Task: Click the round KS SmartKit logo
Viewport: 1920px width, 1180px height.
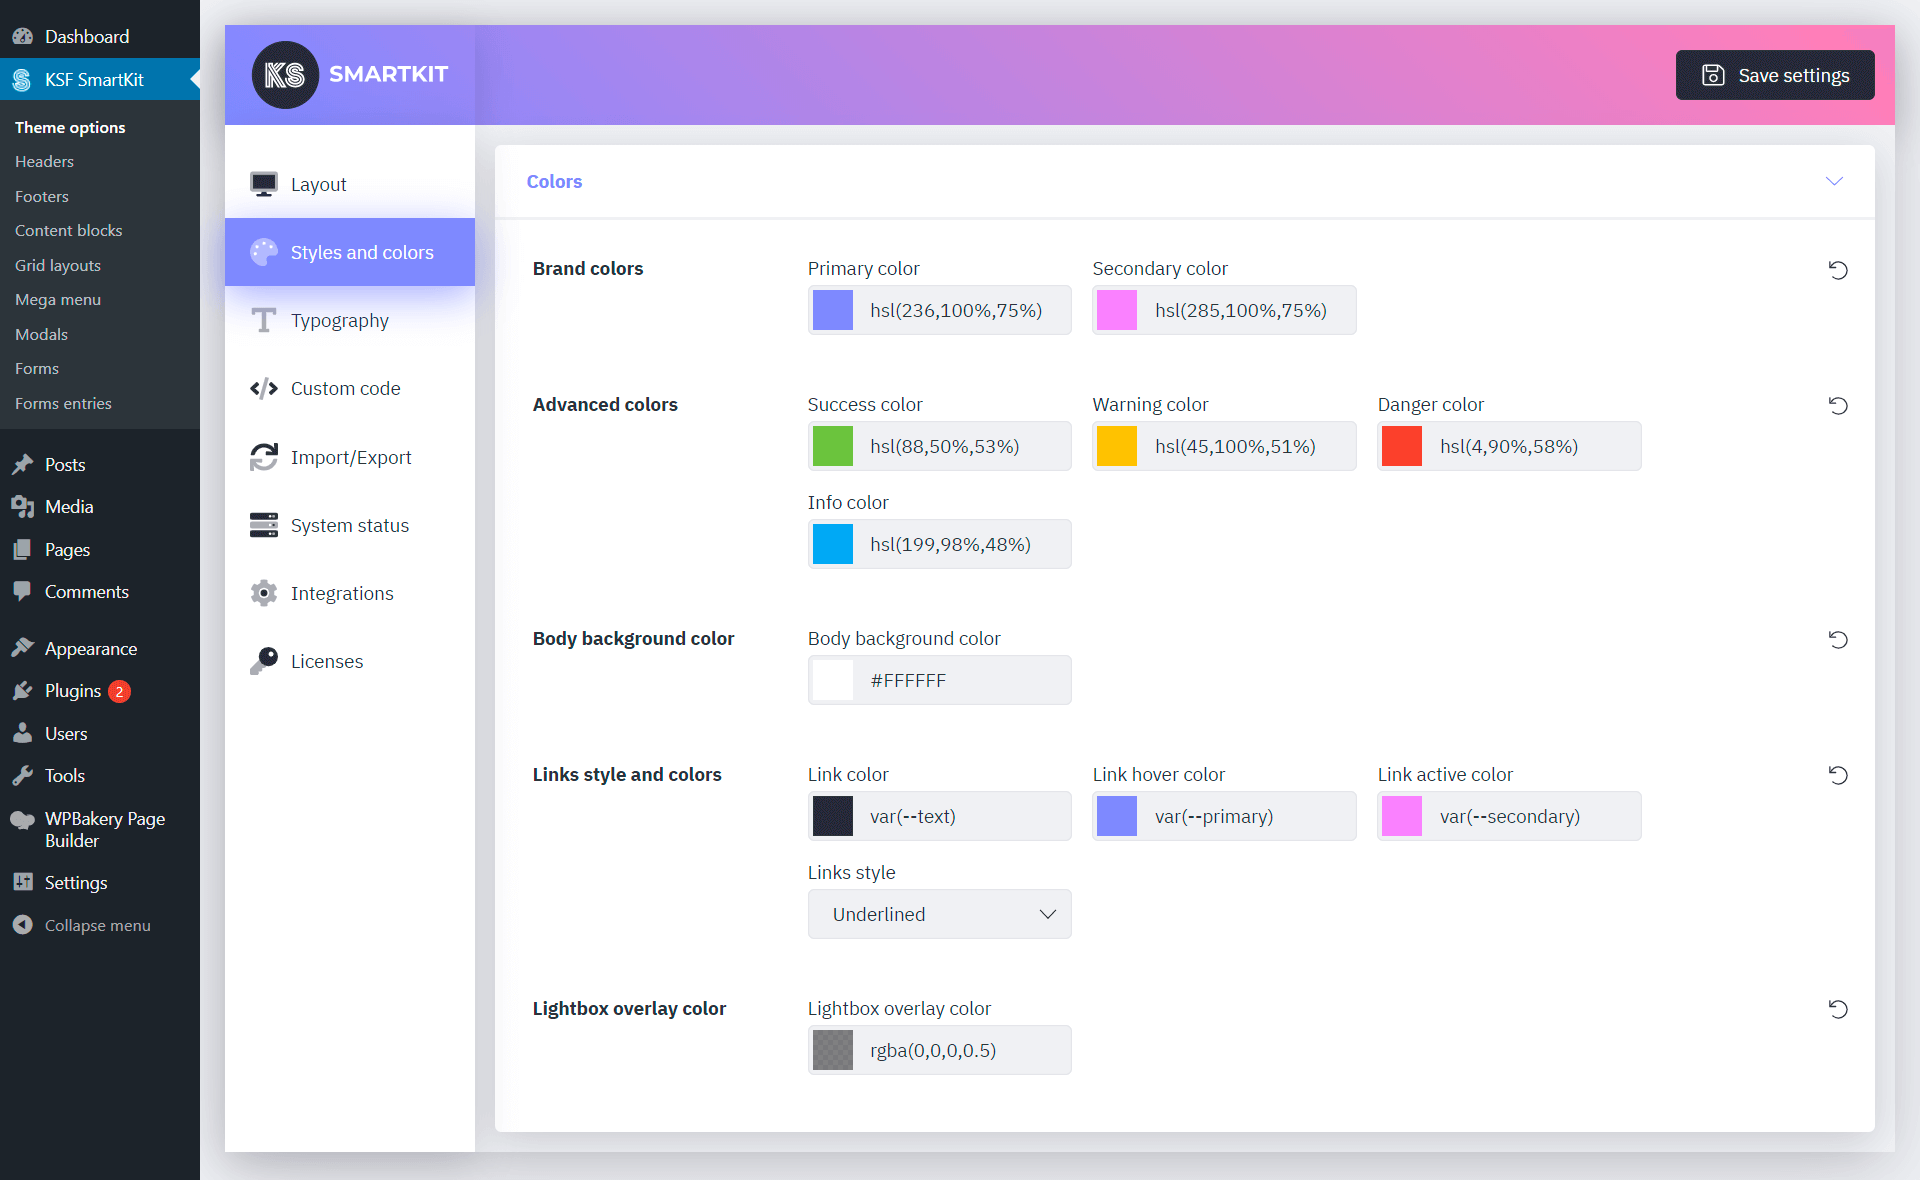Action: tap(285, 75)
